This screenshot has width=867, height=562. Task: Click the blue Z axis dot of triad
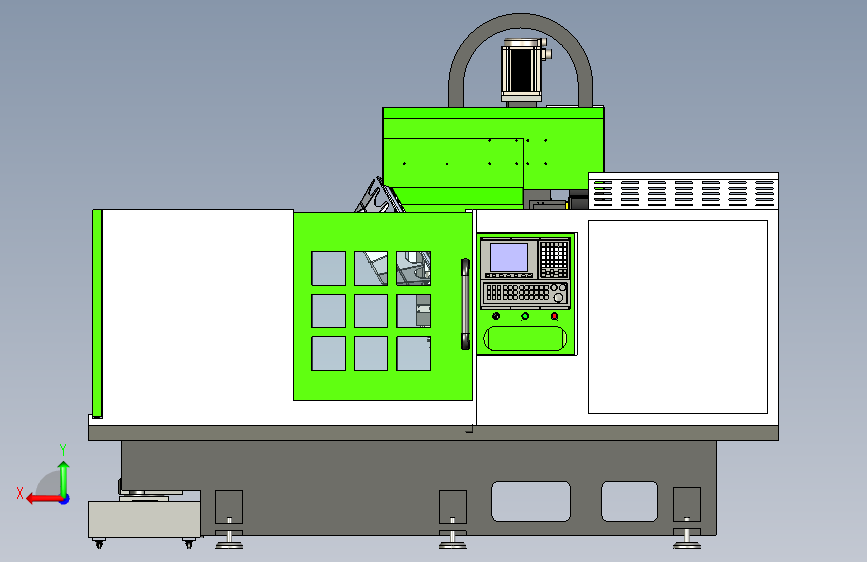65,499
